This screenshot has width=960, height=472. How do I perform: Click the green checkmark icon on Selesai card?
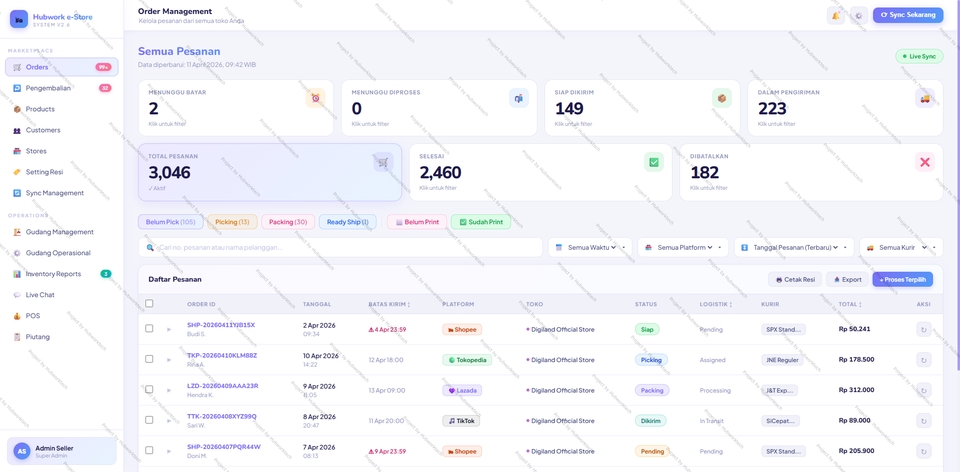pyautogui.click(x=654, y=162)
